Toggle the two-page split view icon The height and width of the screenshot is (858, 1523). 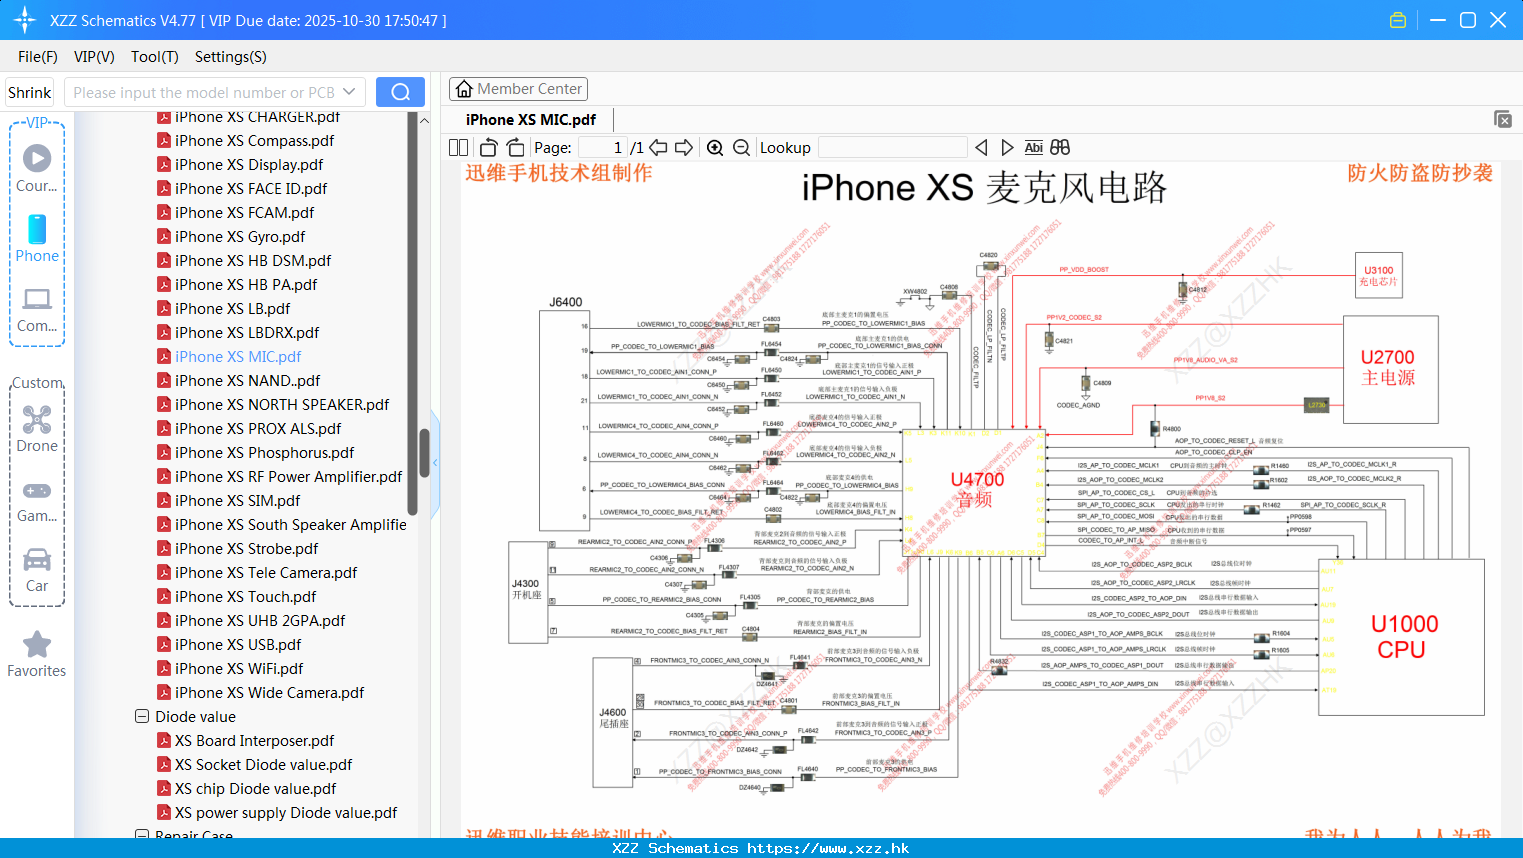458,147
